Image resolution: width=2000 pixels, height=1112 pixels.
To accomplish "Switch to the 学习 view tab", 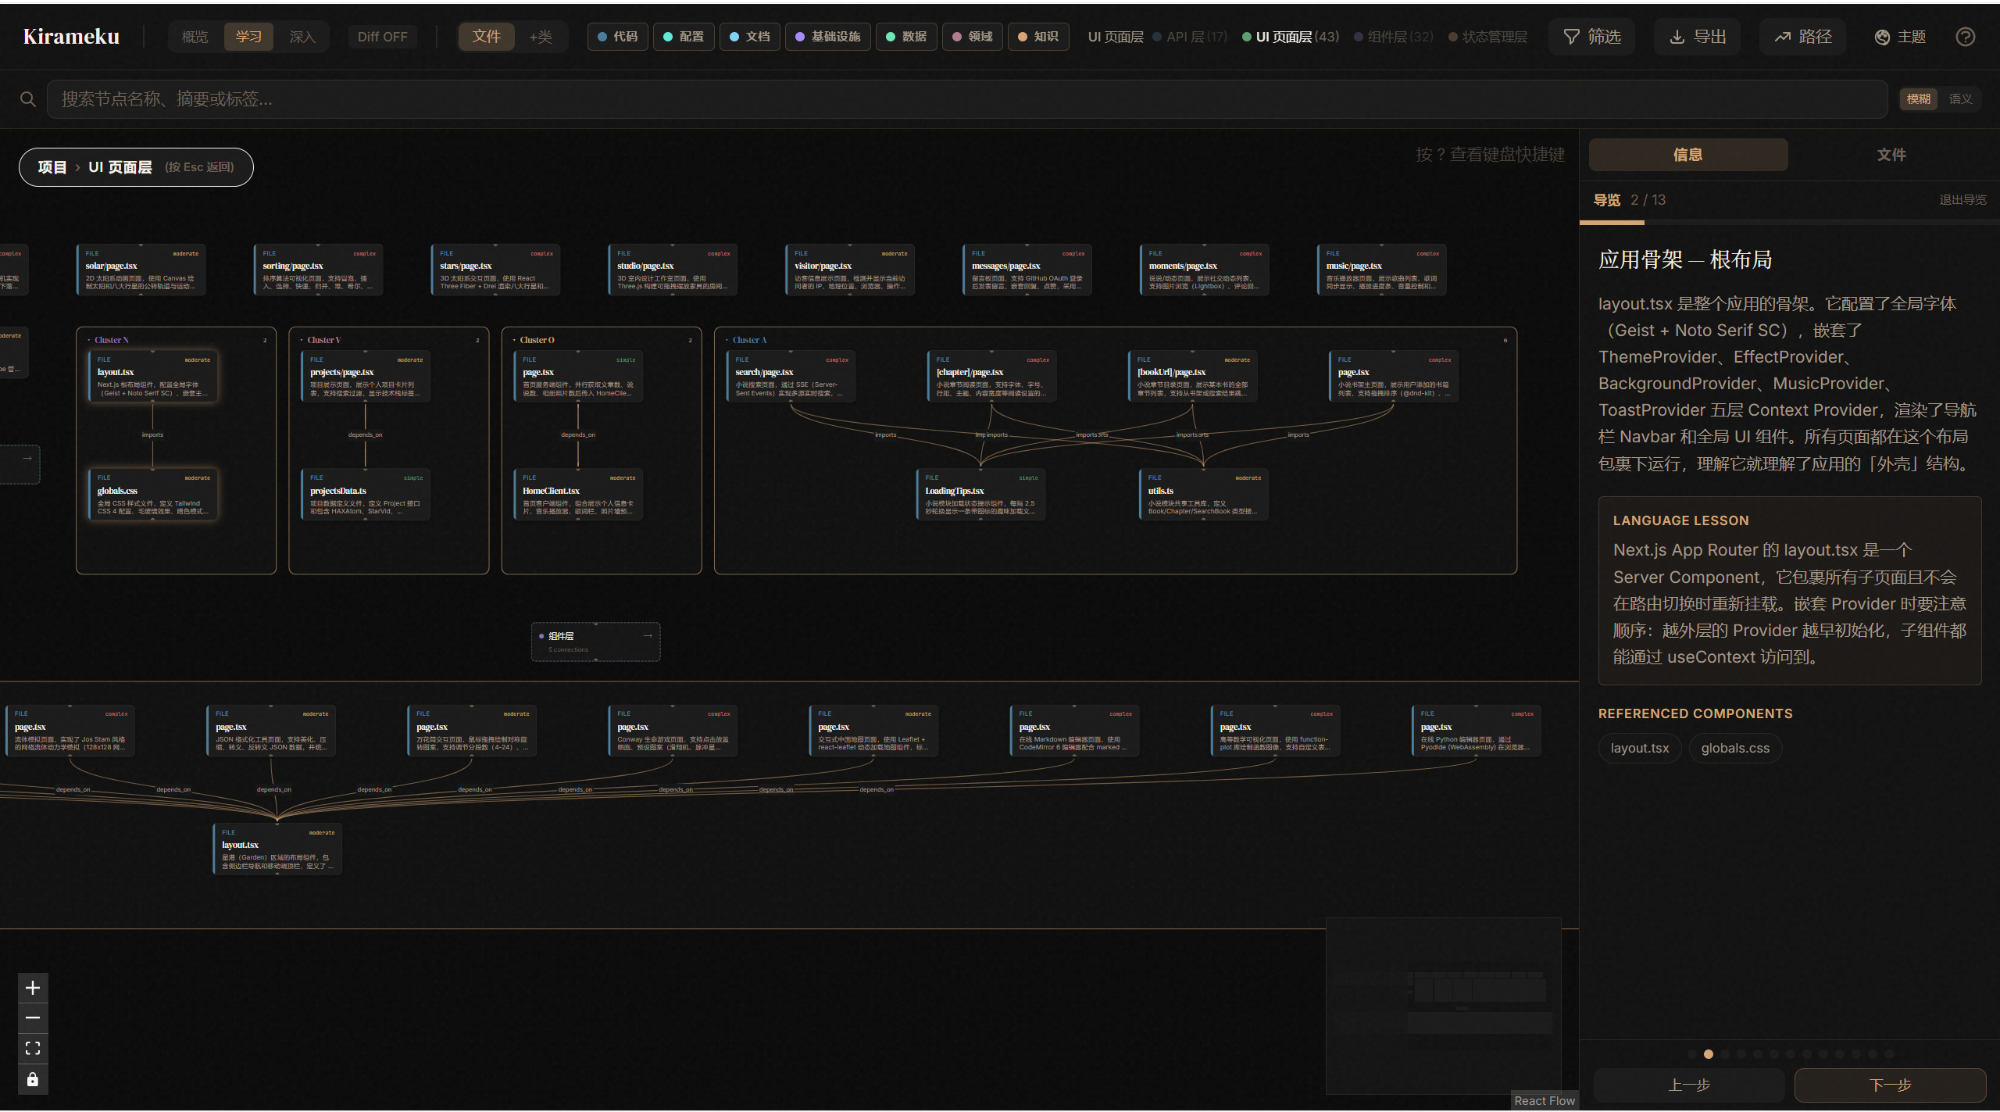I will (x=249, y=37).
